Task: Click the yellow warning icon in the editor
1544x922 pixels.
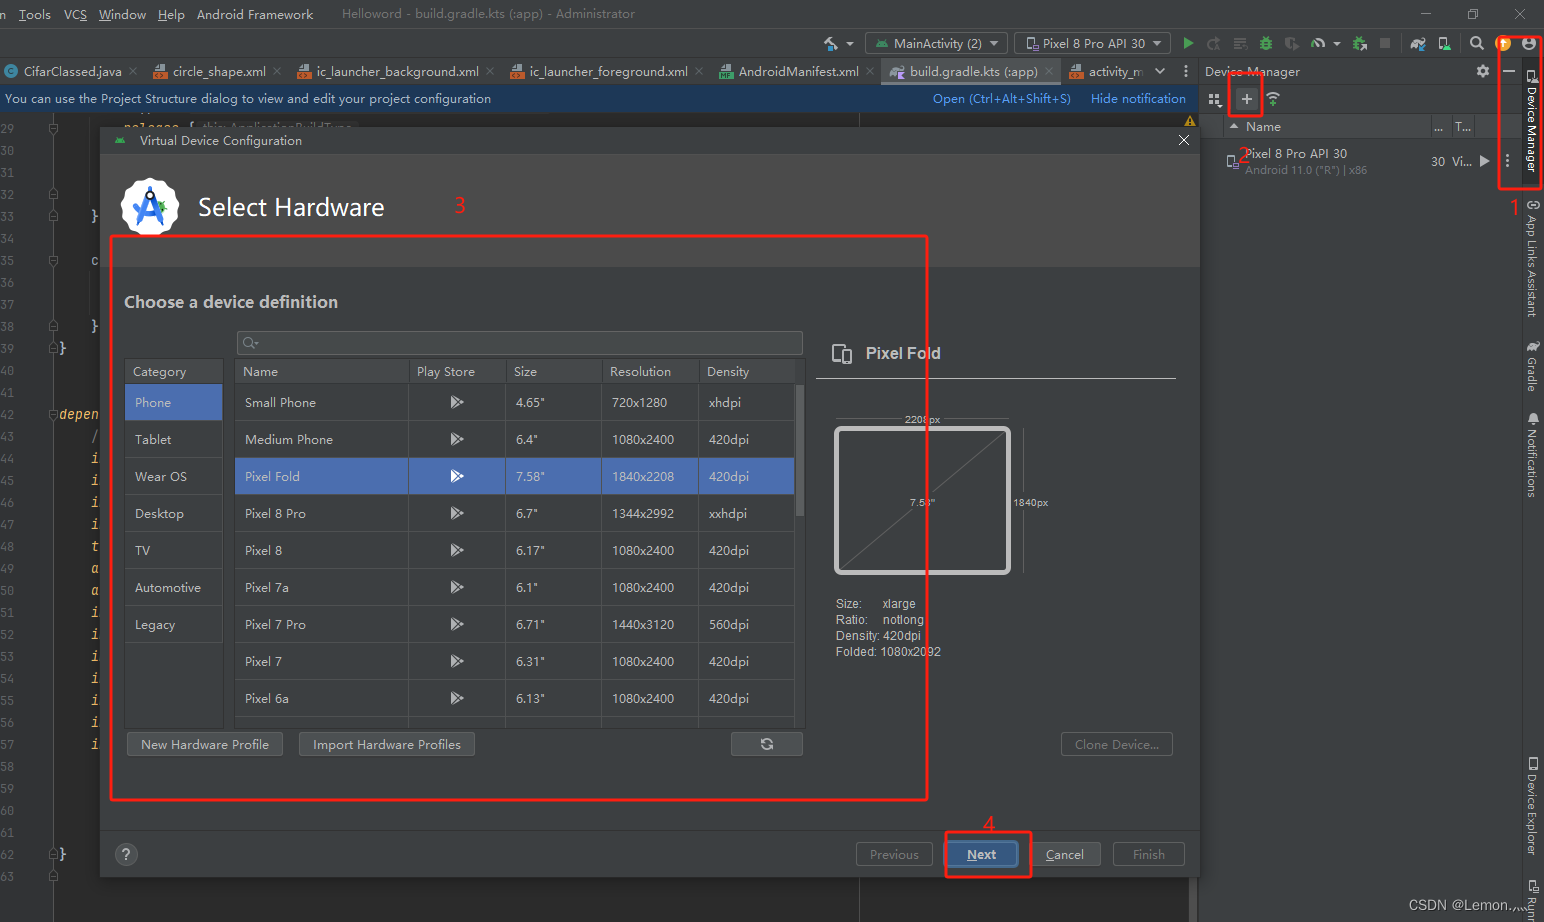Action: [x=1190, y=121]
